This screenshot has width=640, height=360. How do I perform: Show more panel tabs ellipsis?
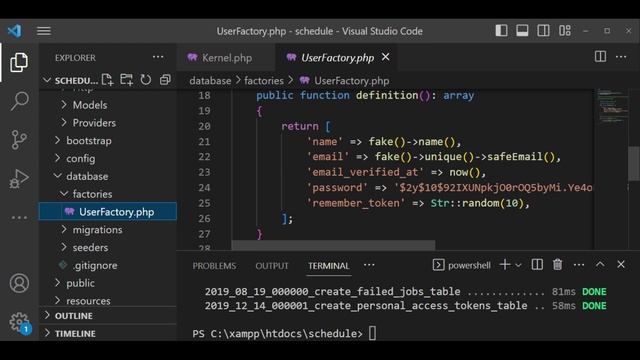369,265
